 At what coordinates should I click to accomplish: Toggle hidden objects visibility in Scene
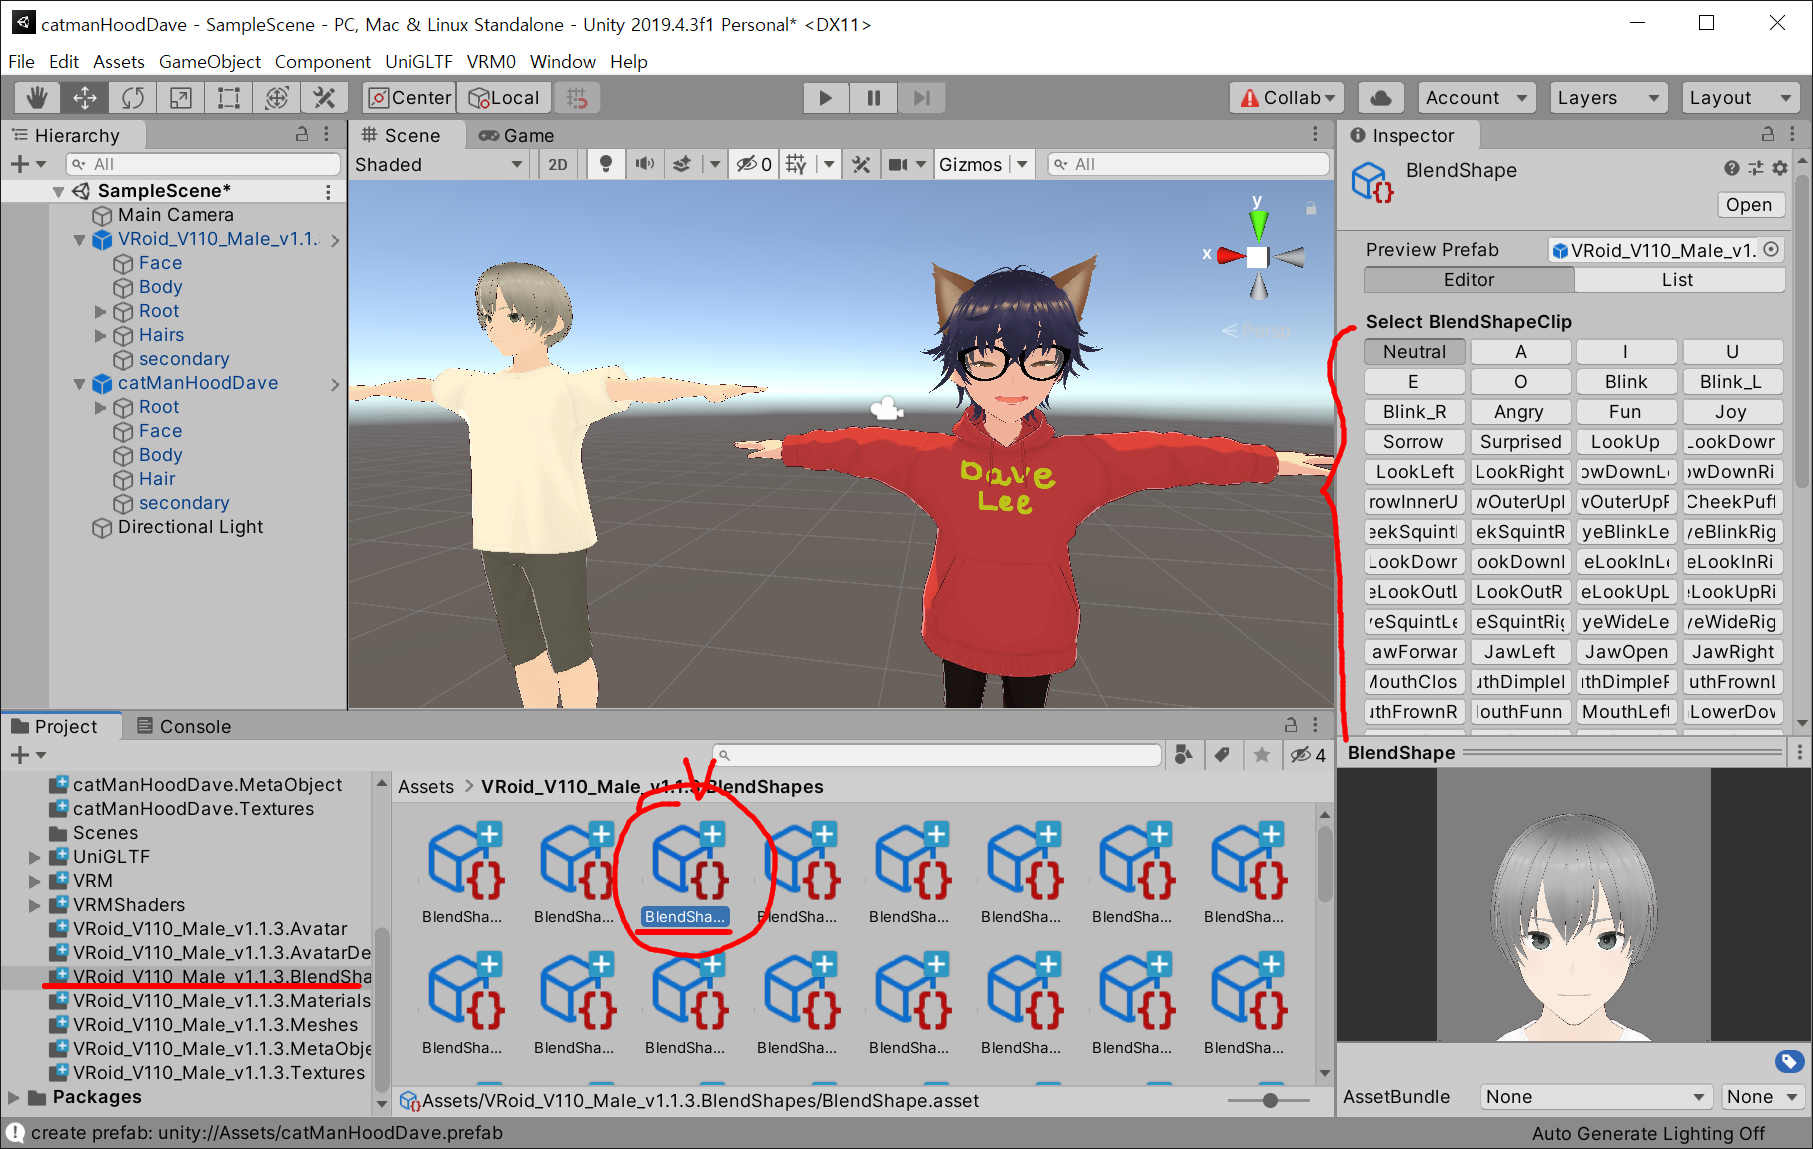pyautogui.click(x=754, y=165)
